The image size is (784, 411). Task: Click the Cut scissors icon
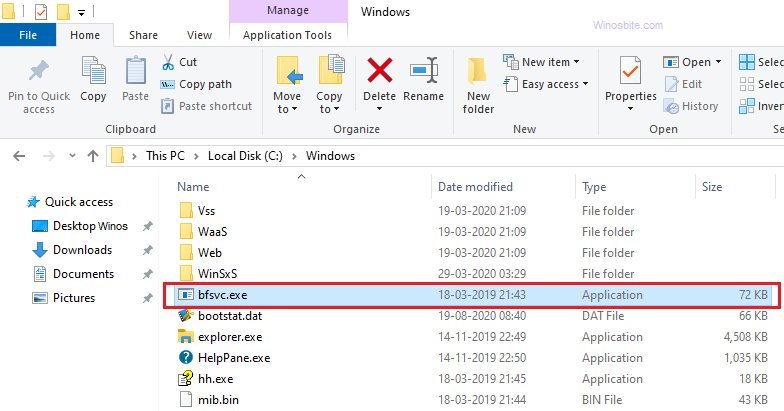(168, 62)
